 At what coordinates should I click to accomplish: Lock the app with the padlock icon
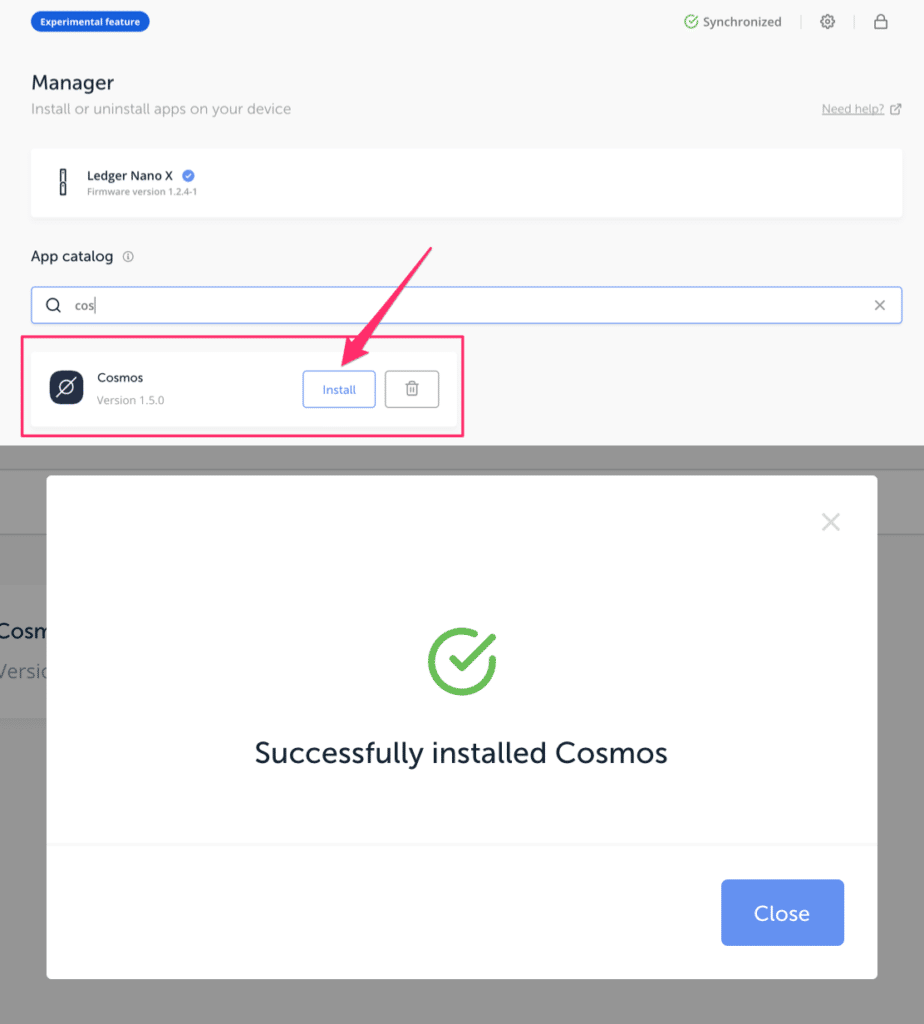coord(881,21)
